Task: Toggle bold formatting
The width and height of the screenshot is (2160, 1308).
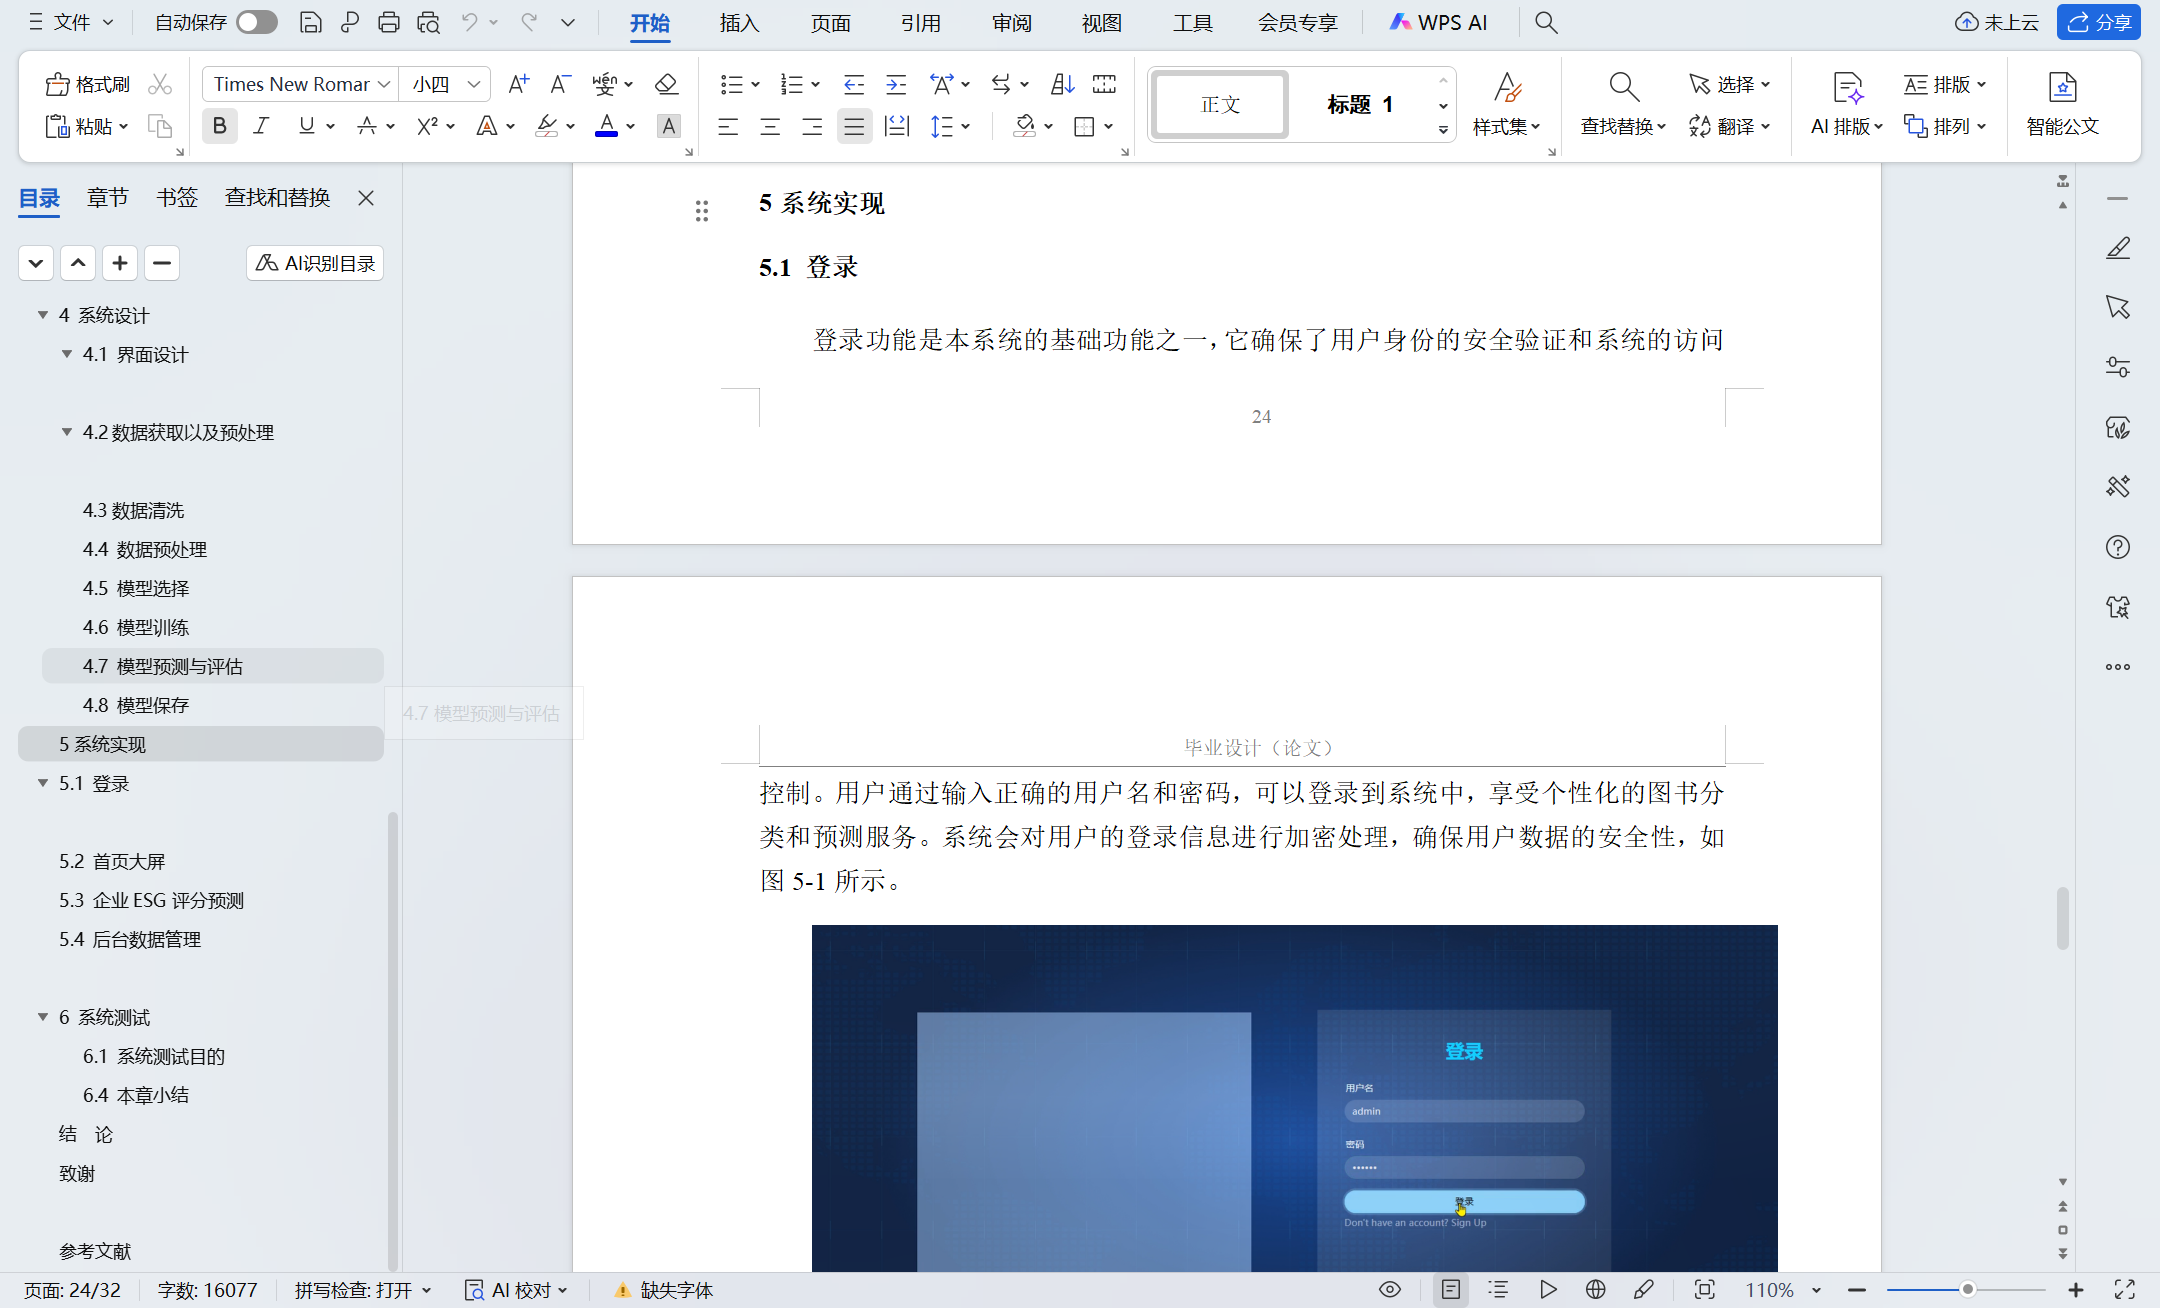Action: click(220, 126)
